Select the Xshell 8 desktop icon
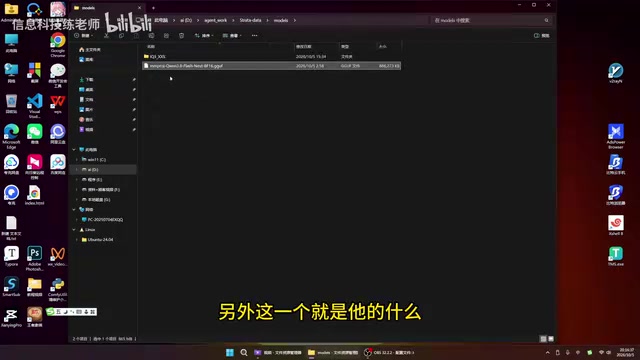This screenshot has height=360, width=640. tap(616, 225)
